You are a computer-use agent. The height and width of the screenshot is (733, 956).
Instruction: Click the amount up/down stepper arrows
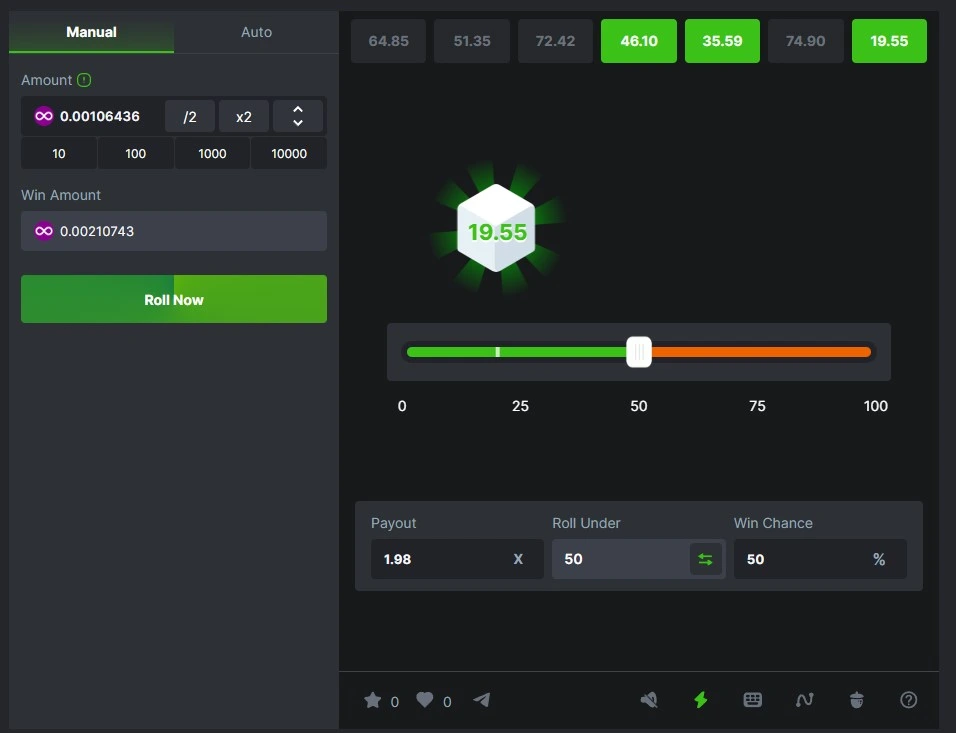[x=298, y=116]
